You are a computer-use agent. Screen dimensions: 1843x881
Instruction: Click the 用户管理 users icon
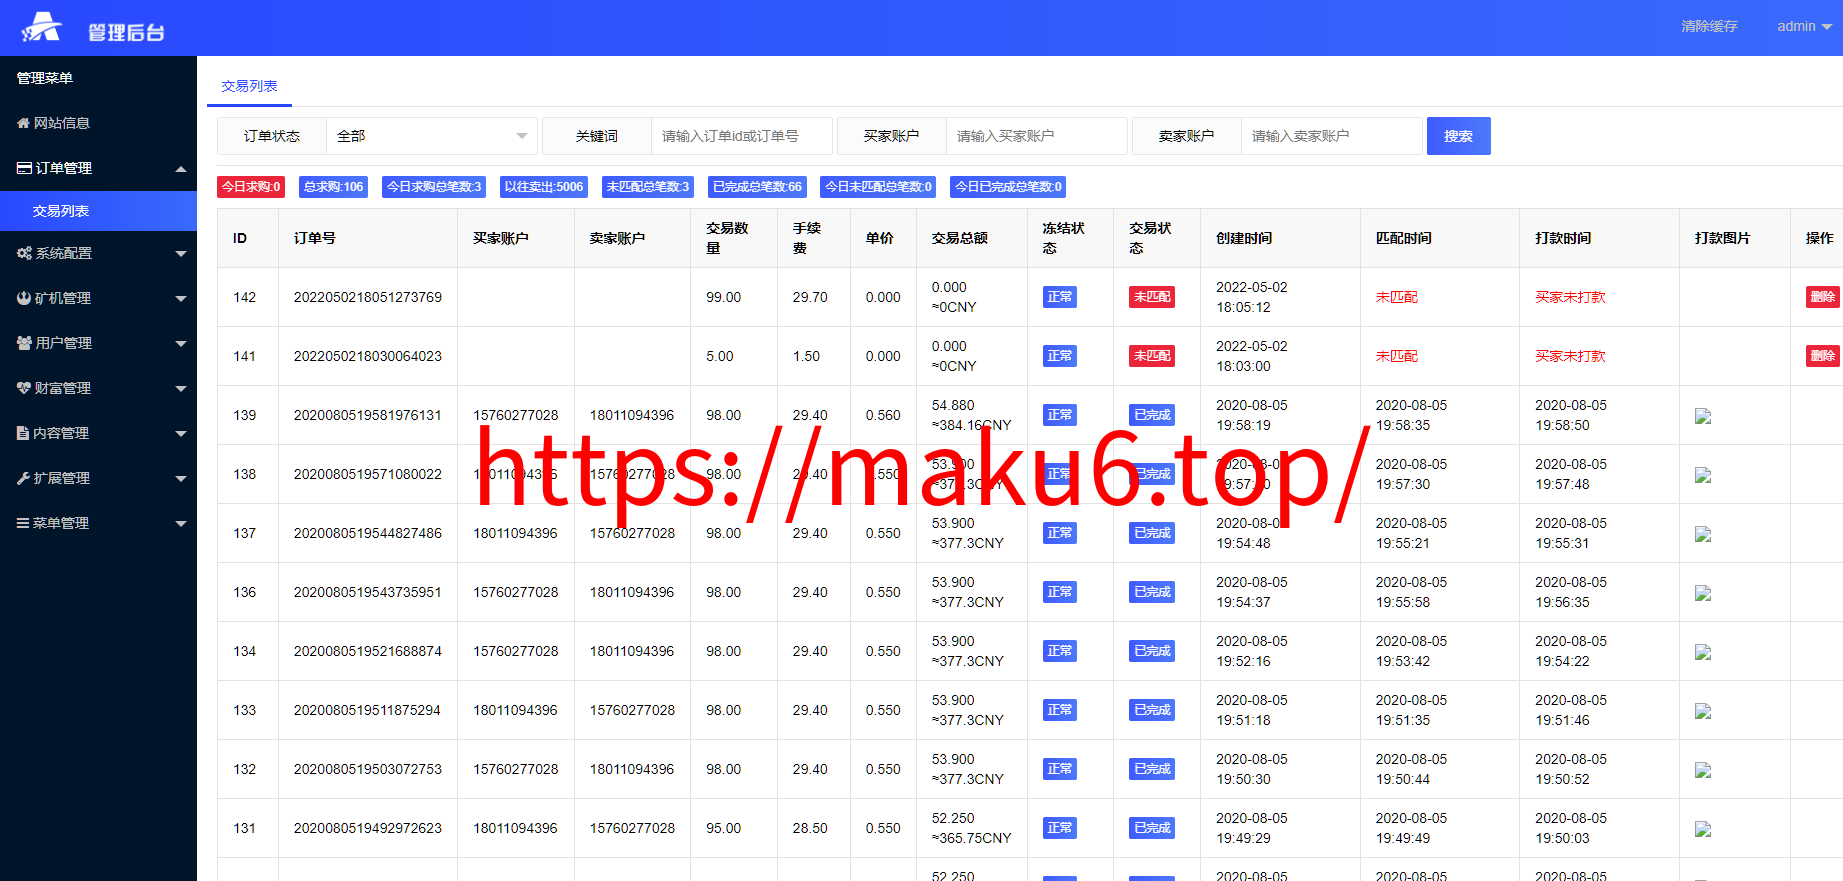pos(24,343)
